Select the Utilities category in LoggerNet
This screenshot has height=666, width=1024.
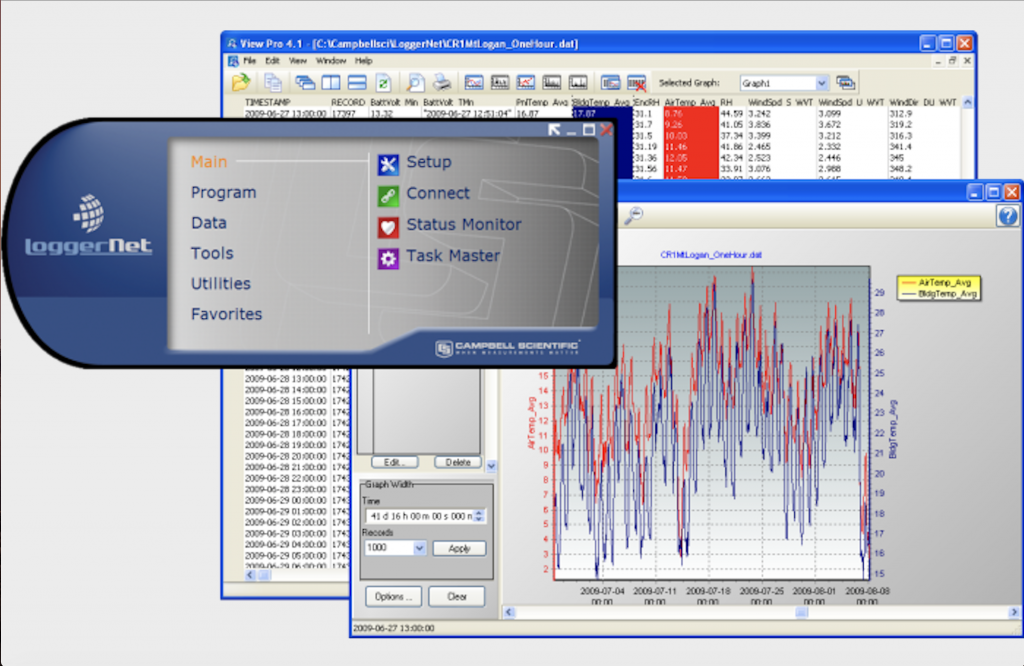pos(221,283)
